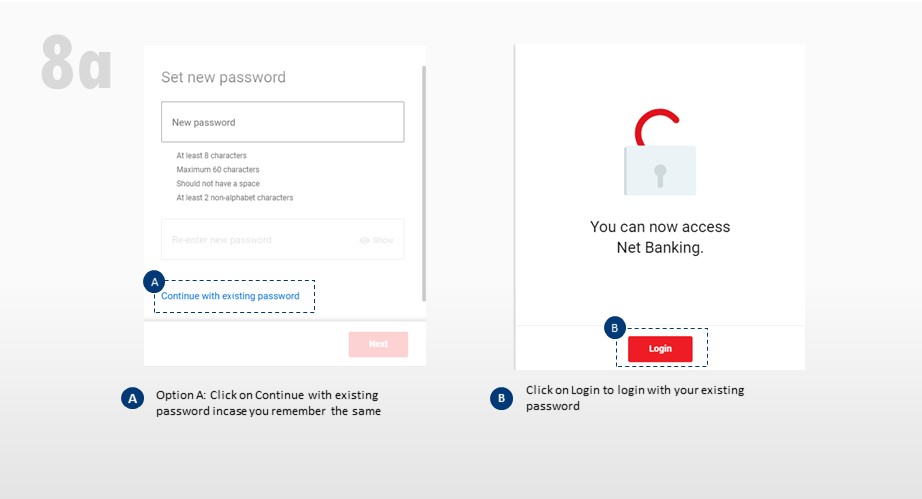Click the 'At least 8 characters' rule
The width and height of the screenshot is (922, 499).
coord(211,156)
